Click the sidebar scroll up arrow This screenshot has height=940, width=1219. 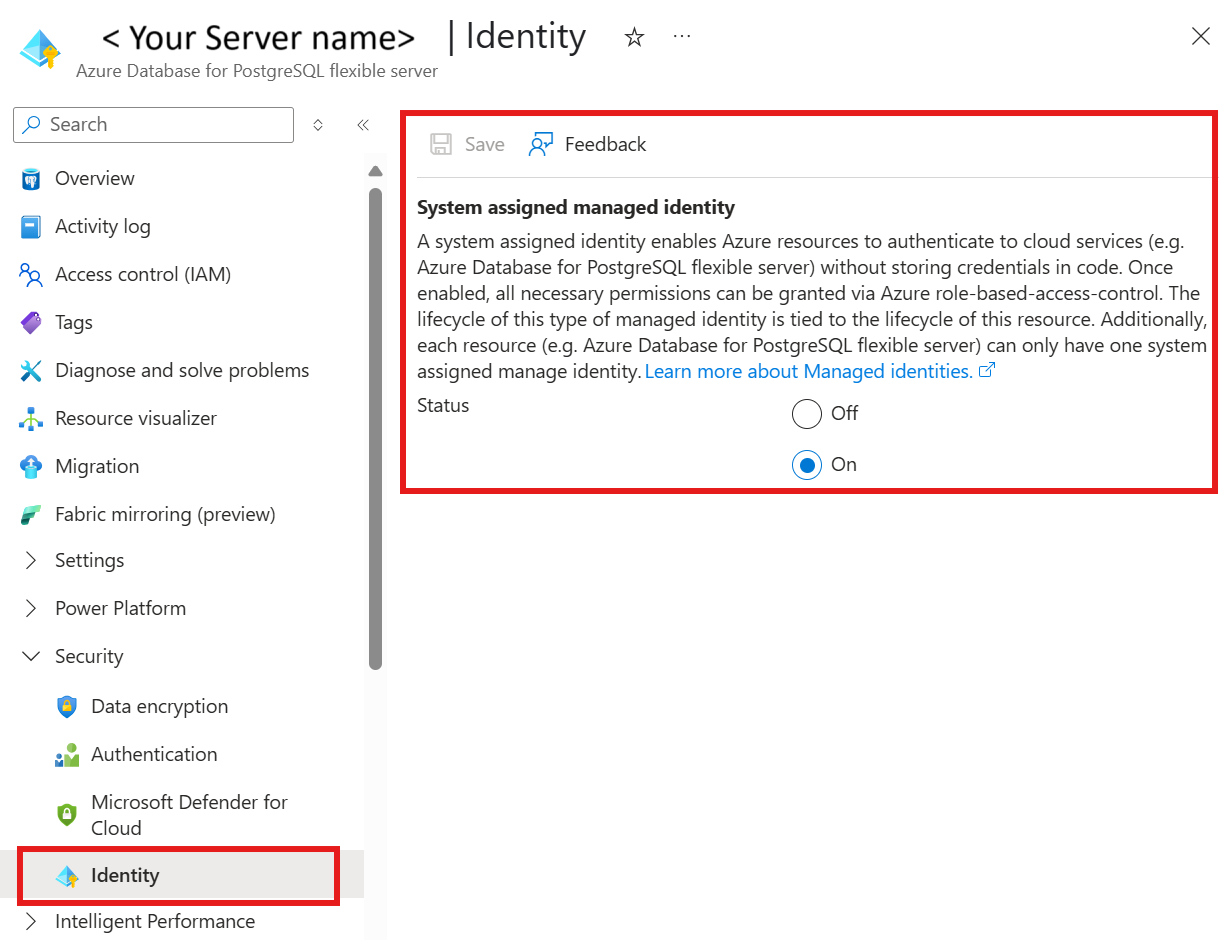click(375, 171)
